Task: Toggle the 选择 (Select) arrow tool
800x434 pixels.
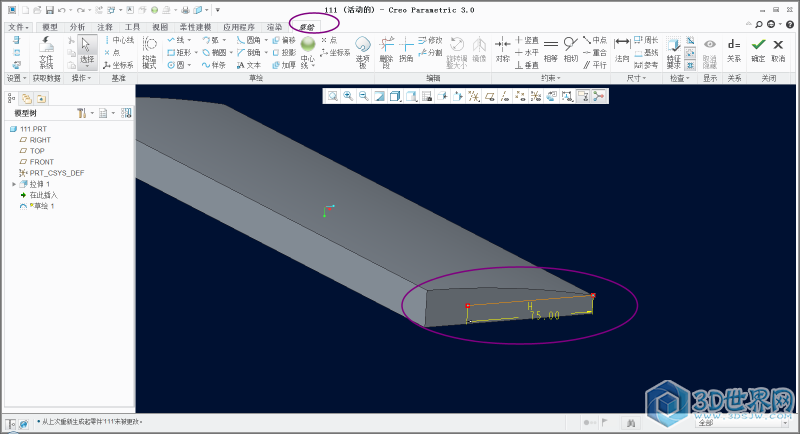Action: point(87,51)
